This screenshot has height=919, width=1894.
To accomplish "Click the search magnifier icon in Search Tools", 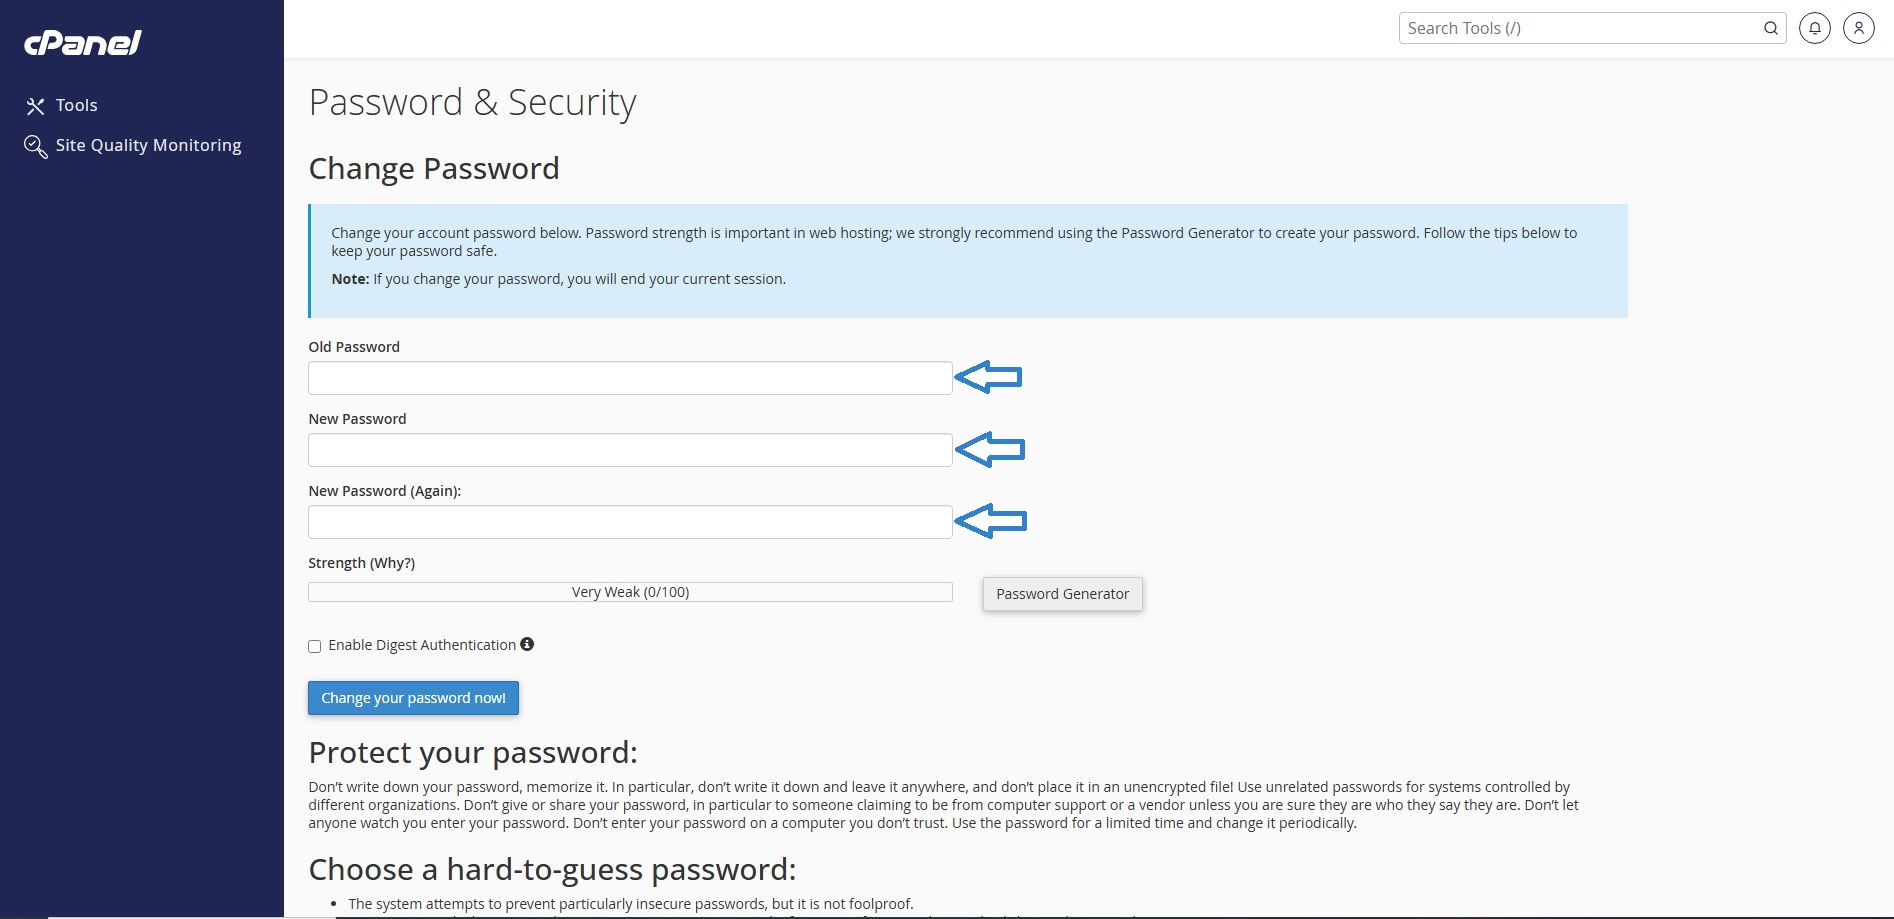I will tap(1770, 28).
